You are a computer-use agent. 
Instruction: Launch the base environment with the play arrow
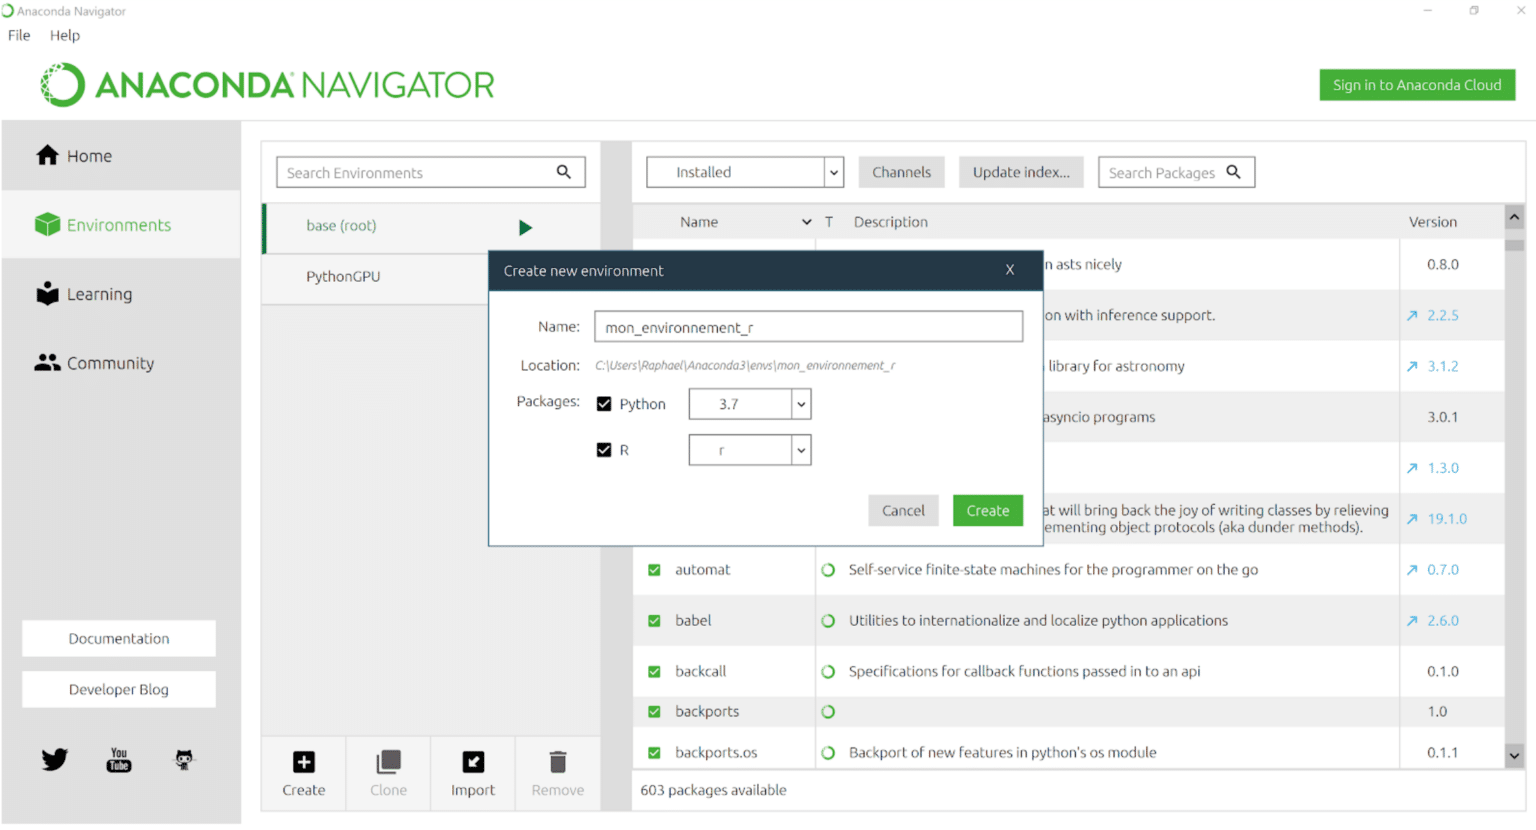pos(526,227)
